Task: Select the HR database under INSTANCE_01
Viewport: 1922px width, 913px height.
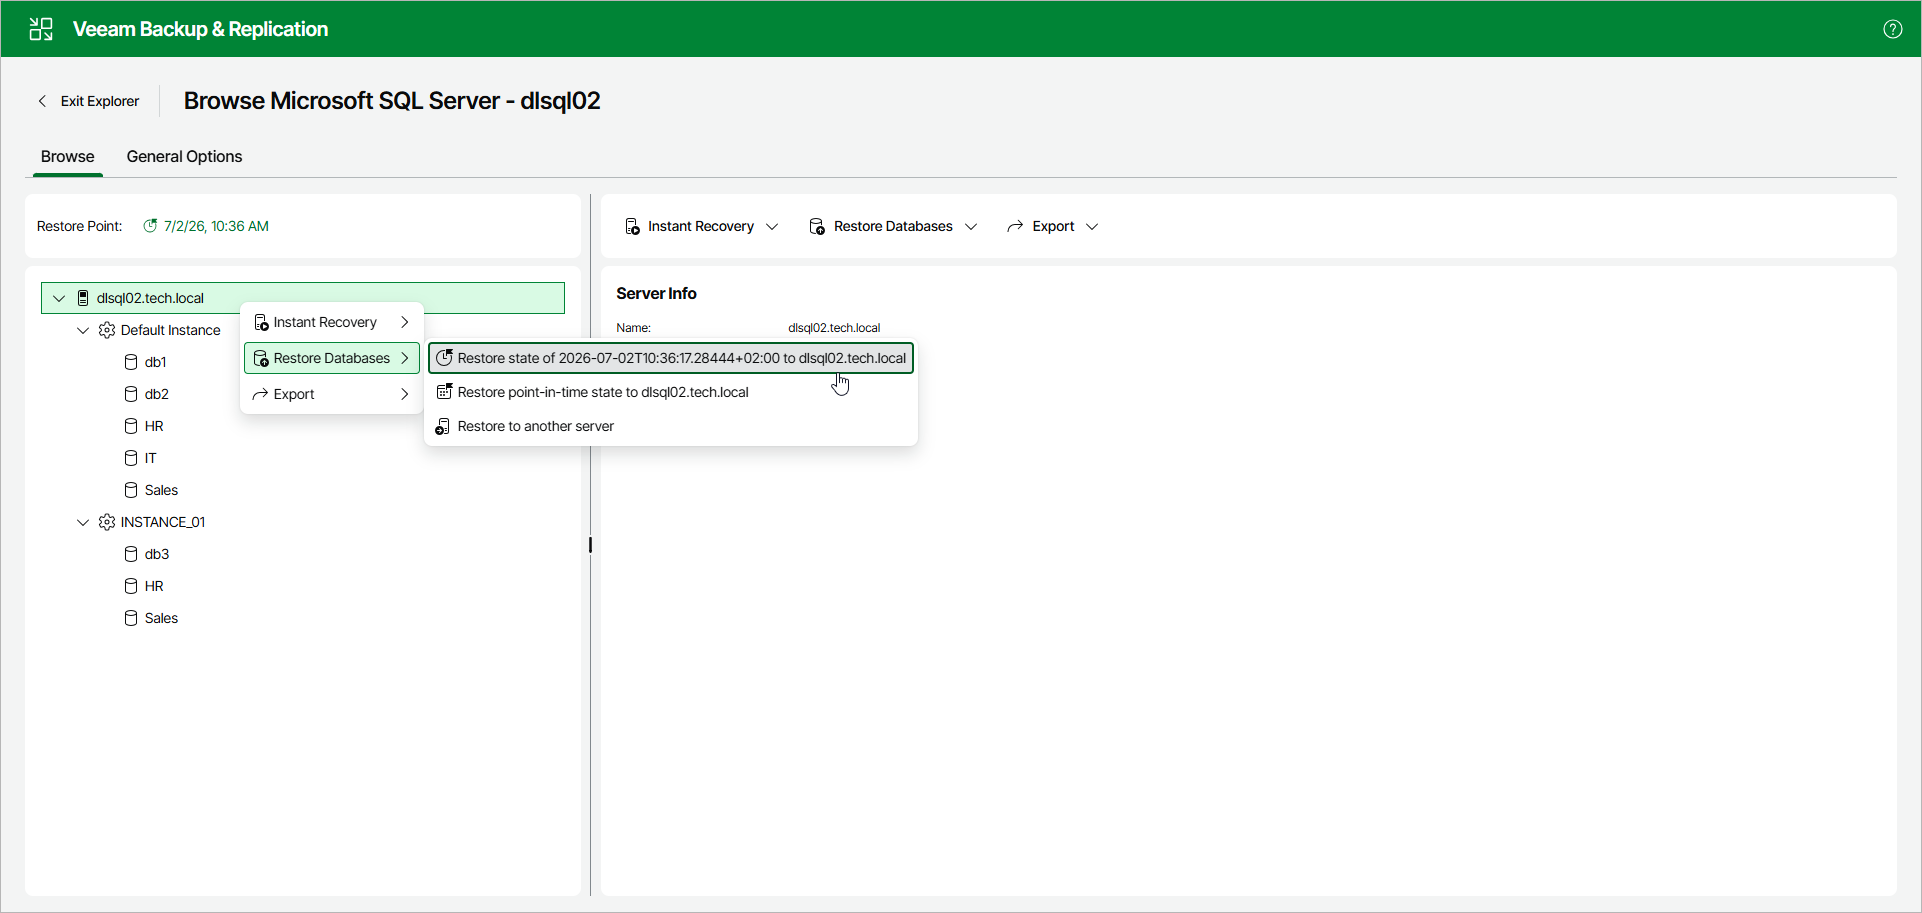Action: [154, 586]
